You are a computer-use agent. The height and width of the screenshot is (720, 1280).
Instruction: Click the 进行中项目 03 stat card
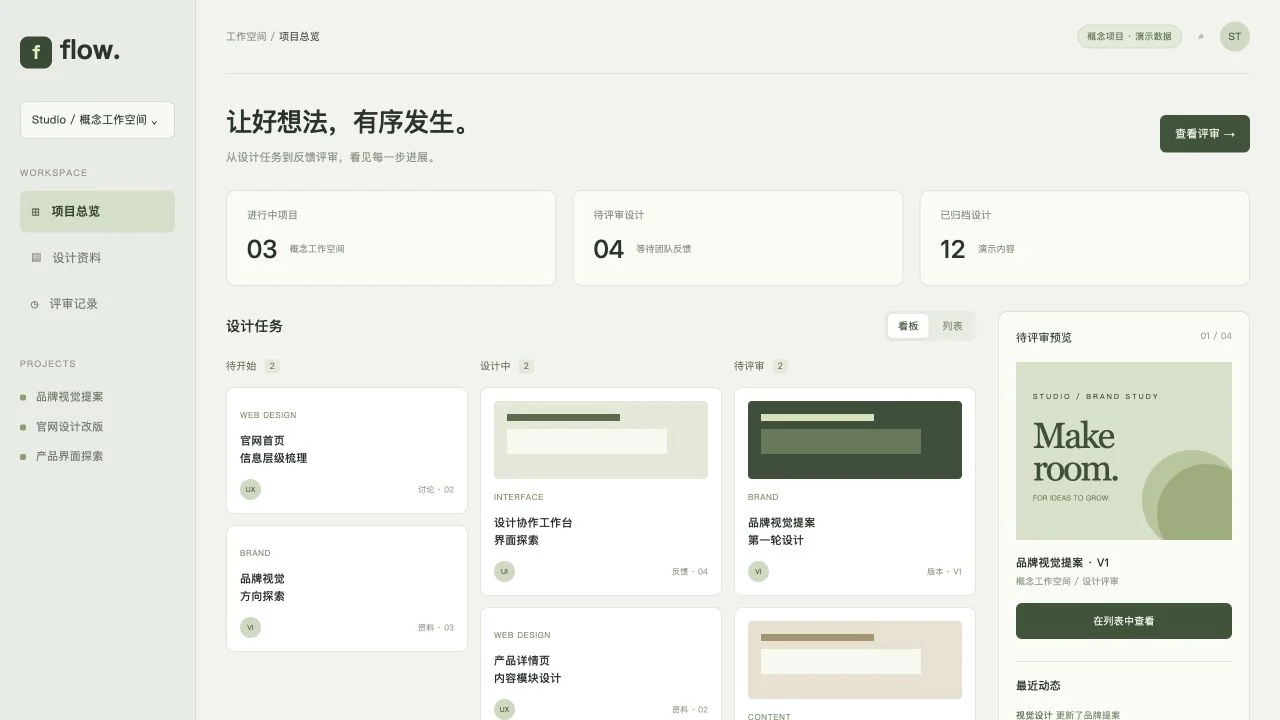click(391, 238)
